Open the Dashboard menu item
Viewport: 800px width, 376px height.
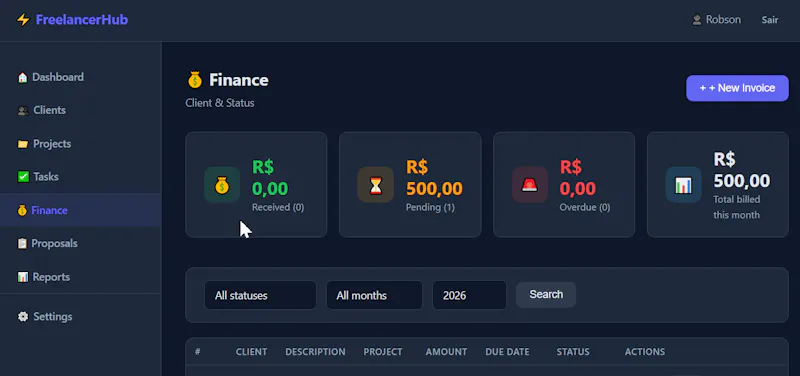81,78
